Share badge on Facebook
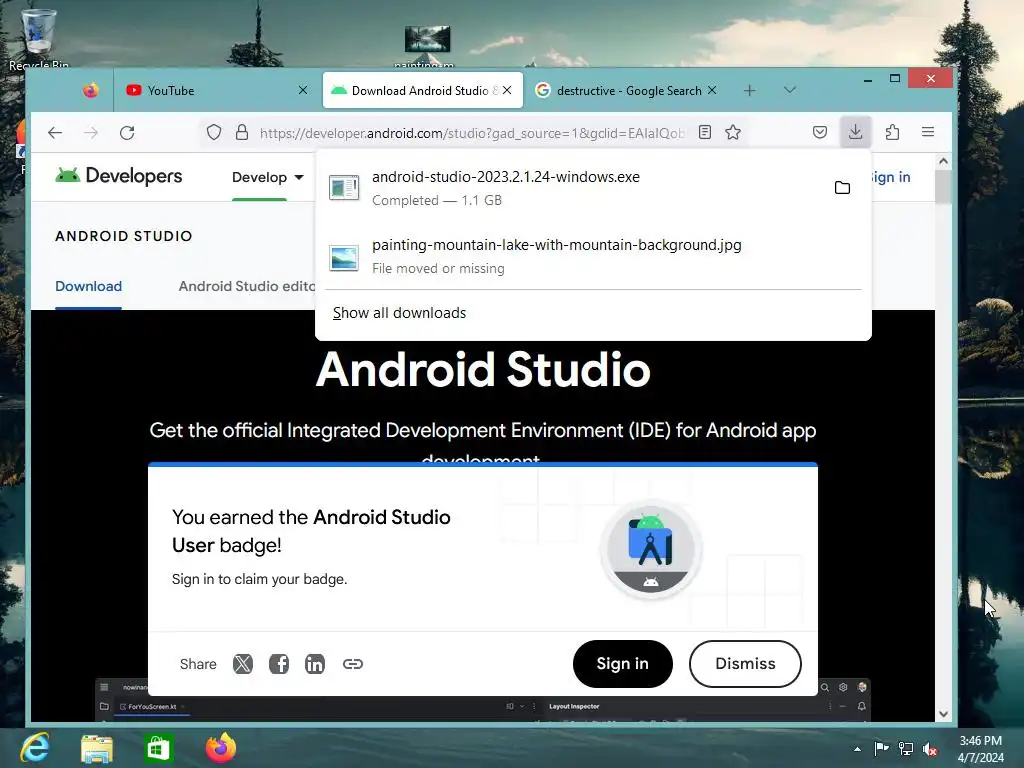 click(279, 664)
